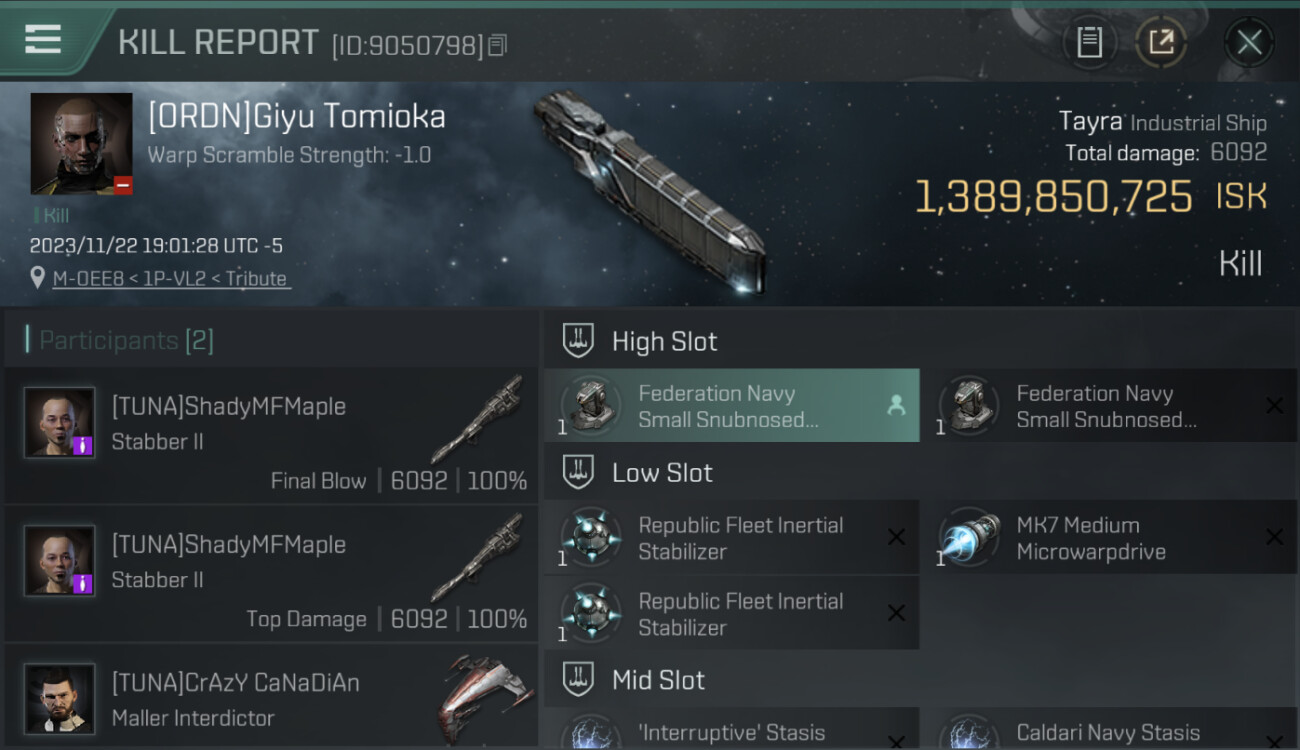Open Giyu Tomioka's character portrait
Image resolution: width=1300 pixels, height=750 pixels.
[x=81, y=143]
